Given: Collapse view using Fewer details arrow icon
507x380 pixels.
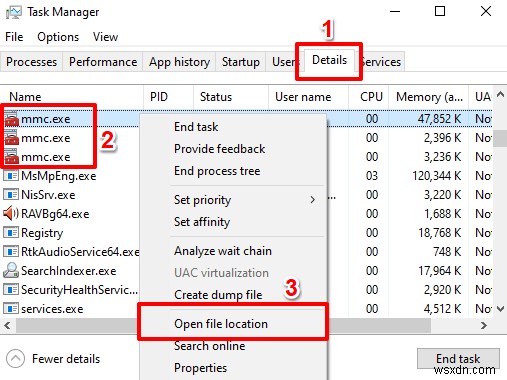Looking at the screenshot, I should pyautogui.click(x=15, y=359).
